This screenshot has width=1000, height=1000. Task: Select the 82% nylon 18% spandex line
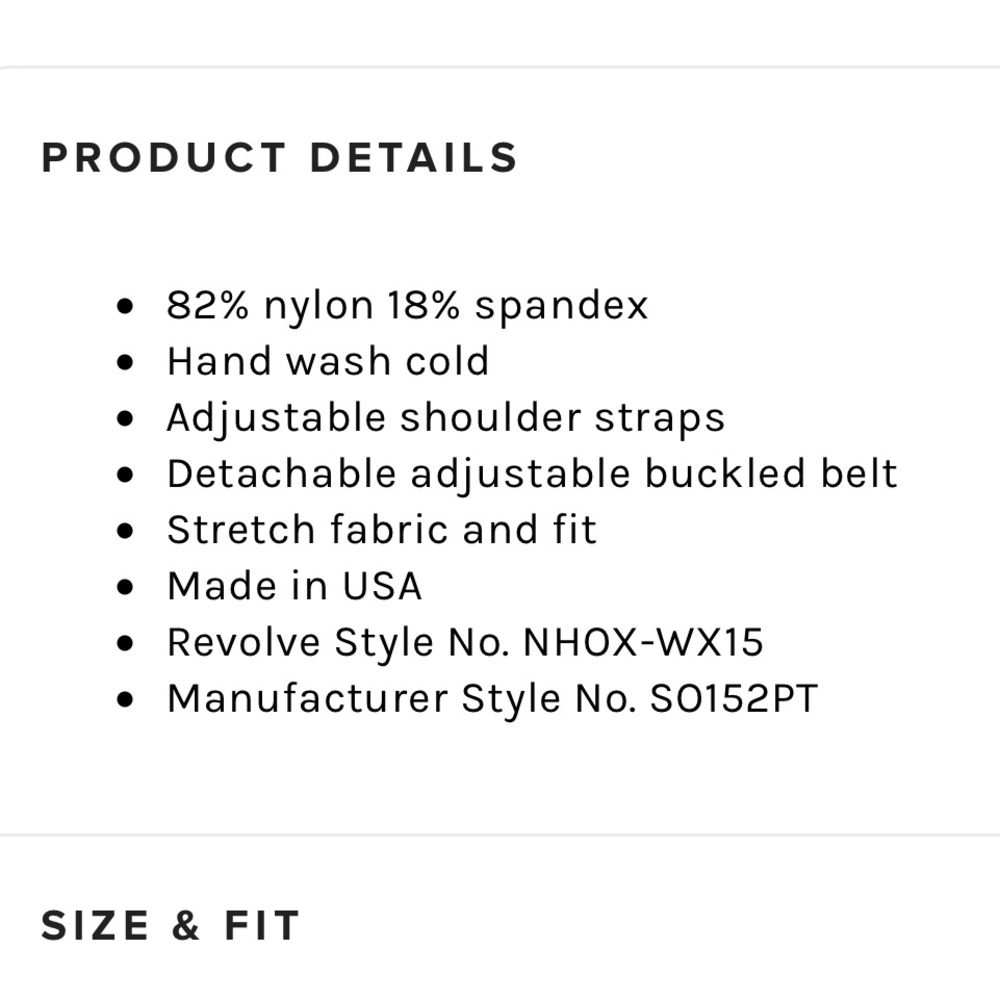click(408, 305)
